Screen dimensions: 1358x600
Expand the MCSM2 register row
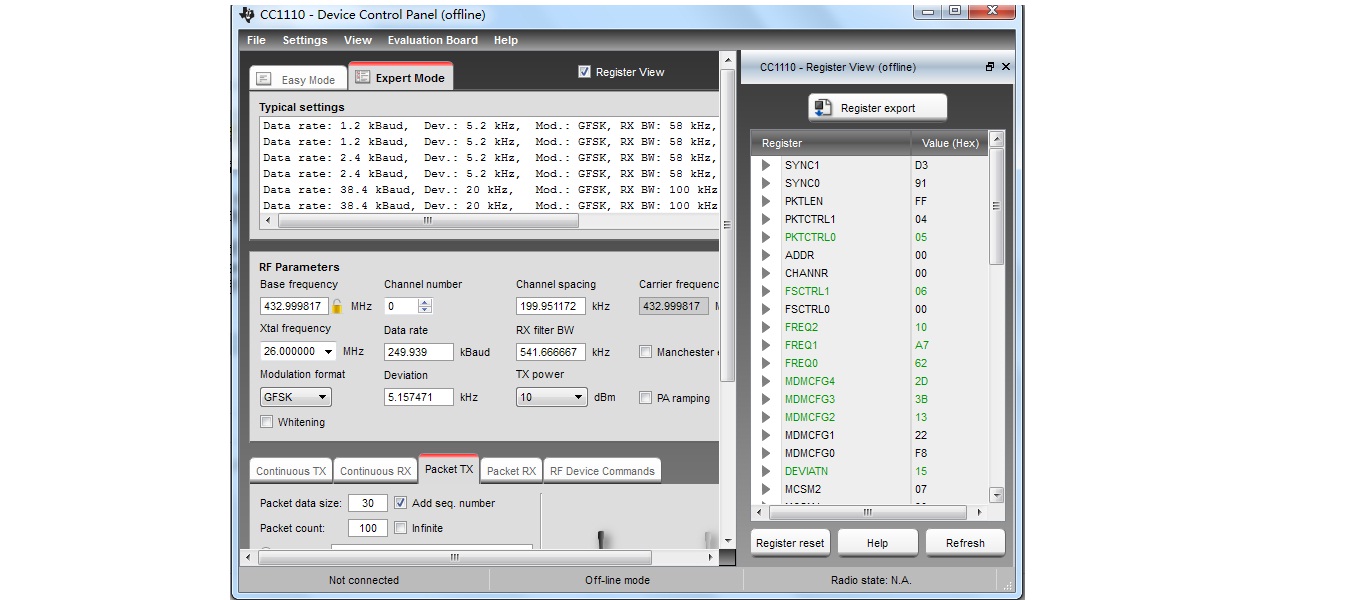tap(766, 489)
